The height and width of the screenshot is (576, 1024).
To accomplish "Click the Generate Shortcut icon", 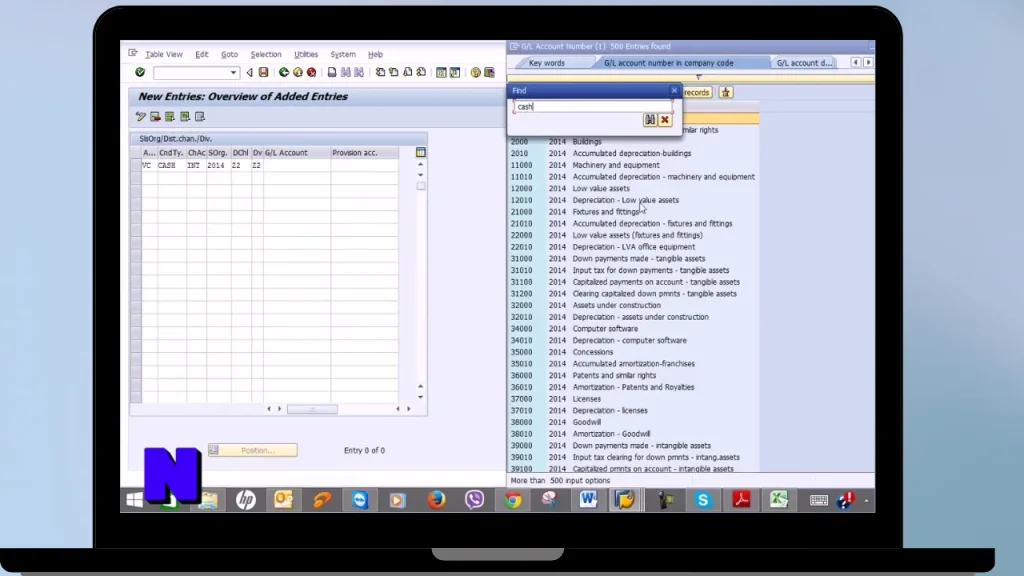I will (455, 72).
